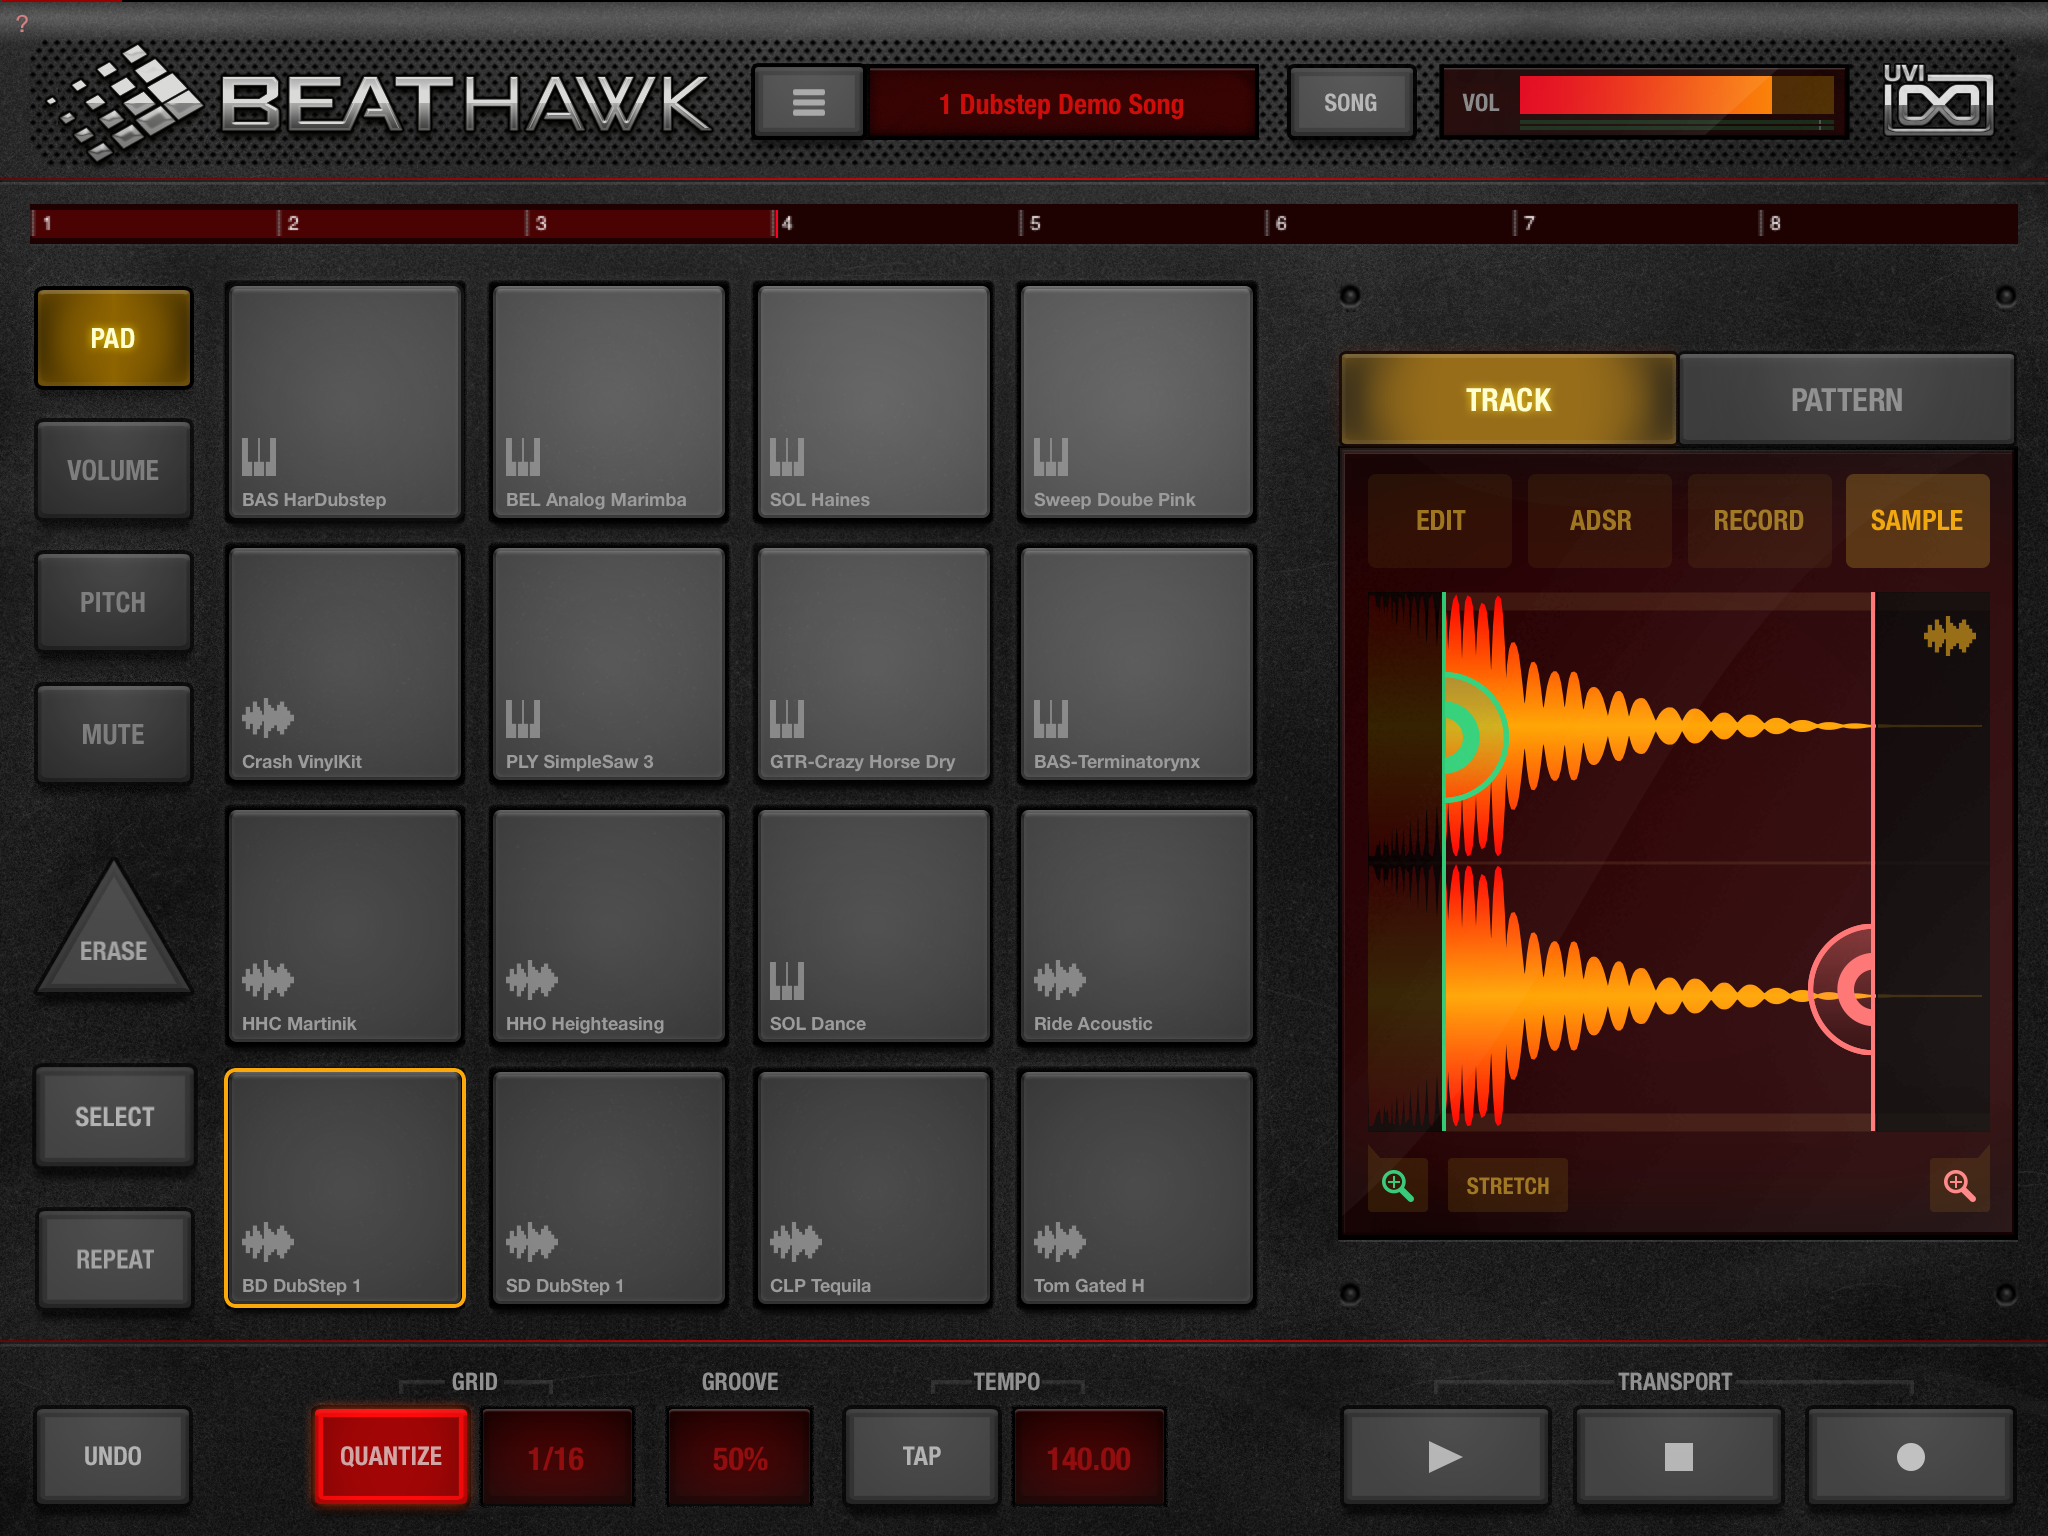The width and height of the screenshot is (2048, 1536).
Task: Toggle SONG mode
Action: (1351, 102)
